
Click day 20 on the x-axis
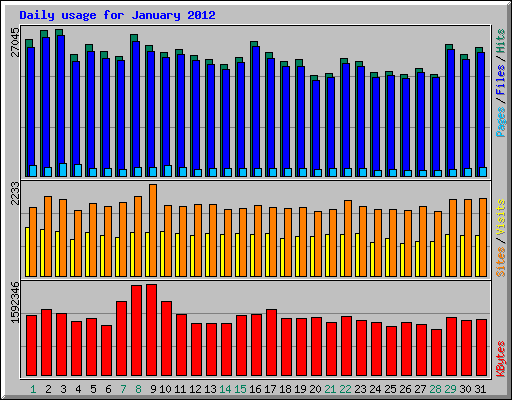tap(315, 389)
